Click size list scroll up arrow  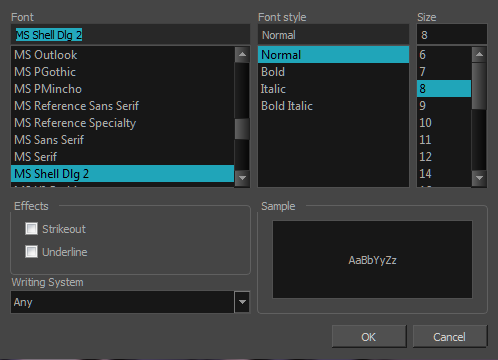point(479,54)
